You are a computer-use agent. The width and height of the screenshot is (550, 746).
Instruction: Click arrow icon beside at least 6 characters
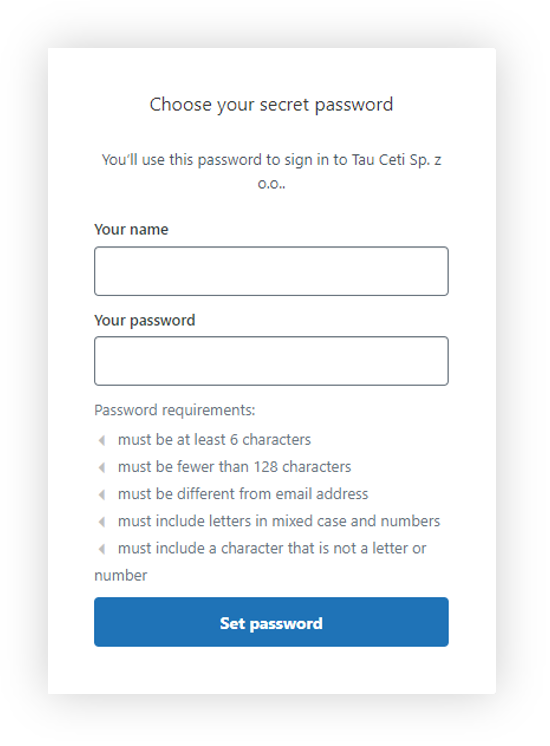[x=102, y=441]
